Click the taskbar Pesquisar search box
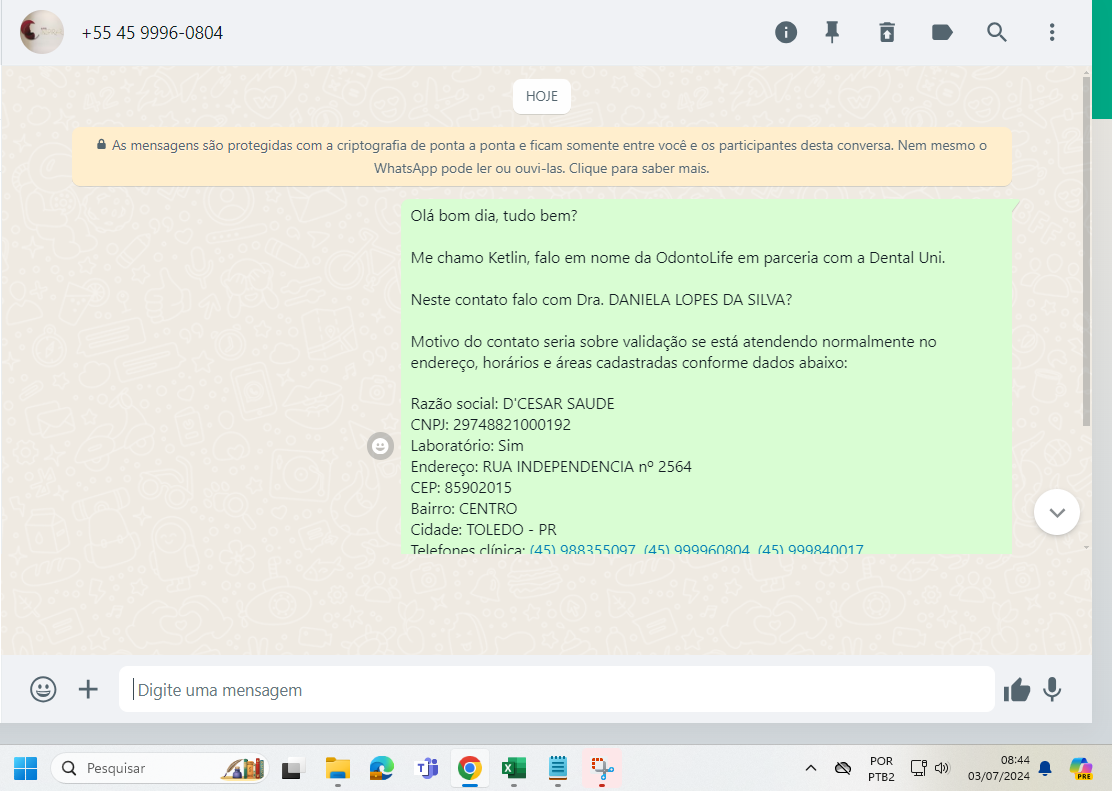Screen dimensions: 1112x791 click(160, 768)
